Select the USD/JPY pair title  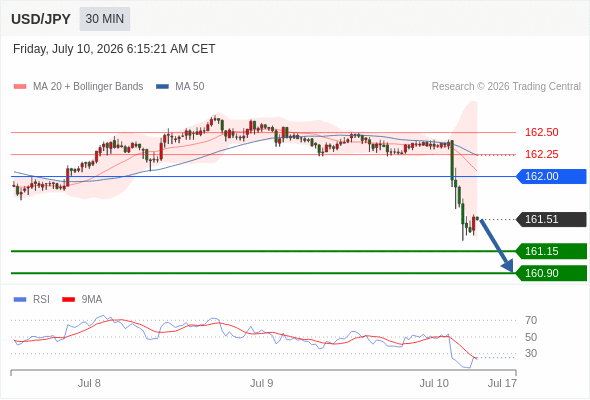[x=41, y=19]
